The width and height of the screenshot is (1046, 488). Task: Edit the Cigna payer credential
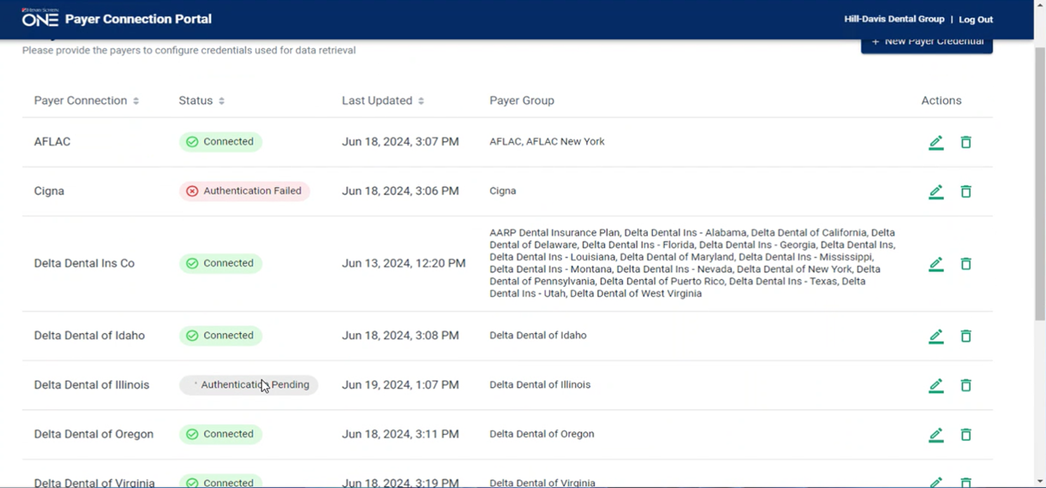tap(936, 191)
